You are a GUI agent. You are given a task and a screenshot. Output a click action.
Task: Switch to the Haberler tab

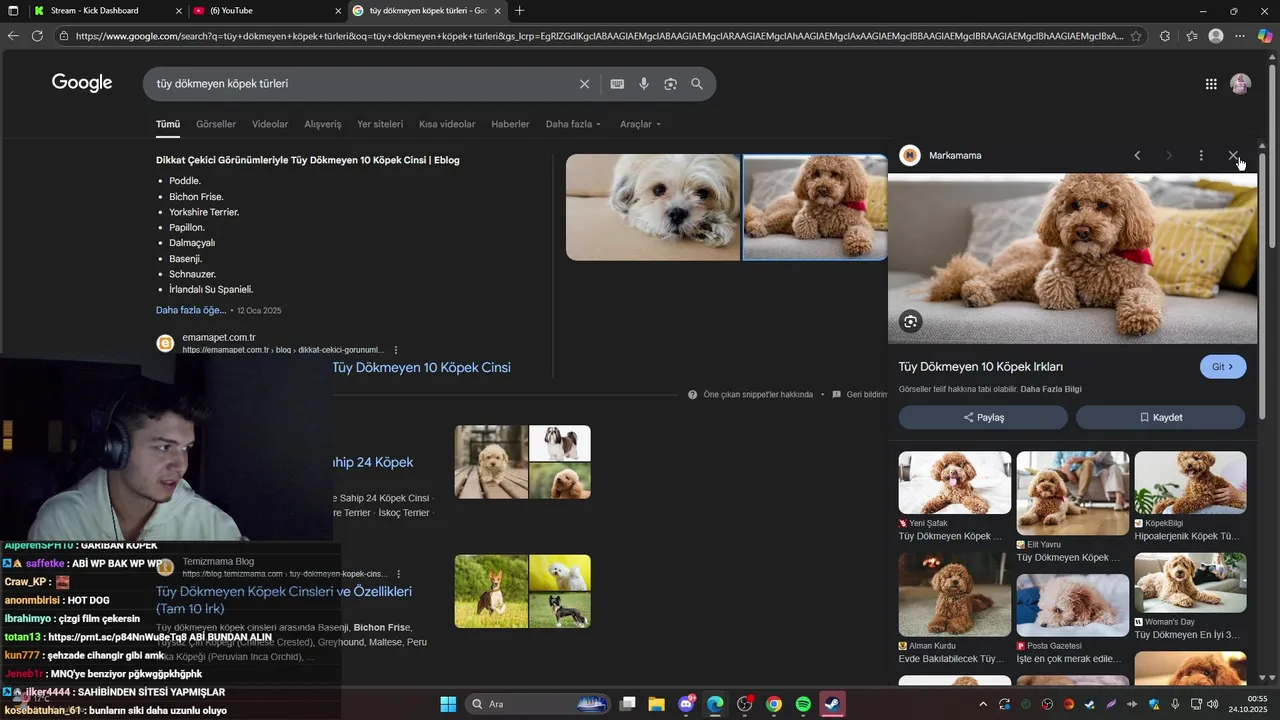(x=510, y=124)
